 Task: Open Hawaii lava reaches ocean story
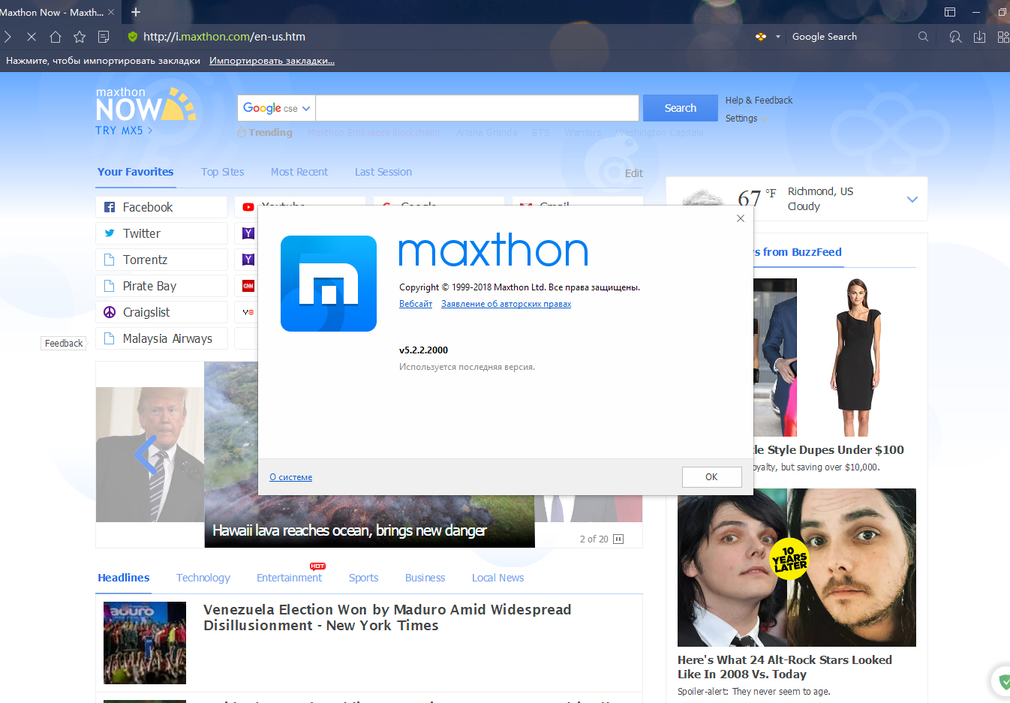pos(350,530)
